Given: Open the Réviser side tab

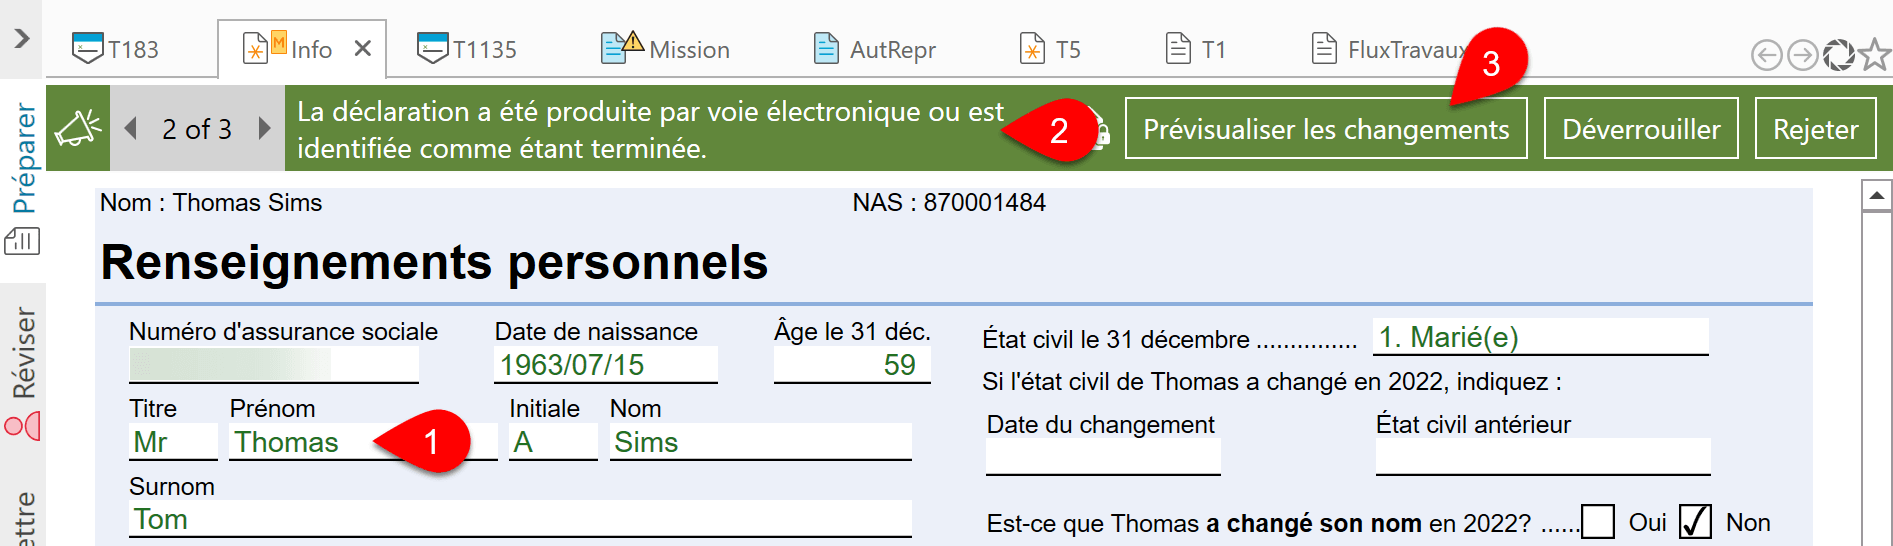Looking at the screenshot, I should (x=23, y=353).
